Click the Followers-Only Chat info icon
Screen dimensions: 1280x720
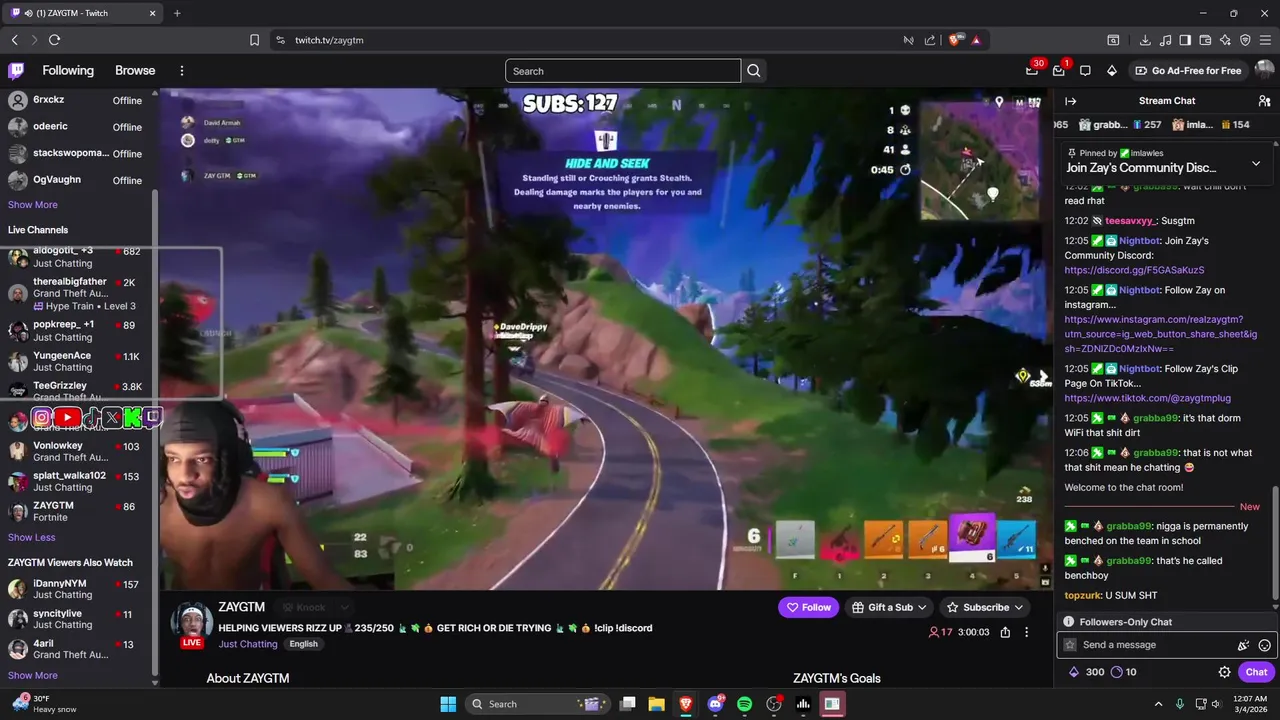click(1069, 622)
